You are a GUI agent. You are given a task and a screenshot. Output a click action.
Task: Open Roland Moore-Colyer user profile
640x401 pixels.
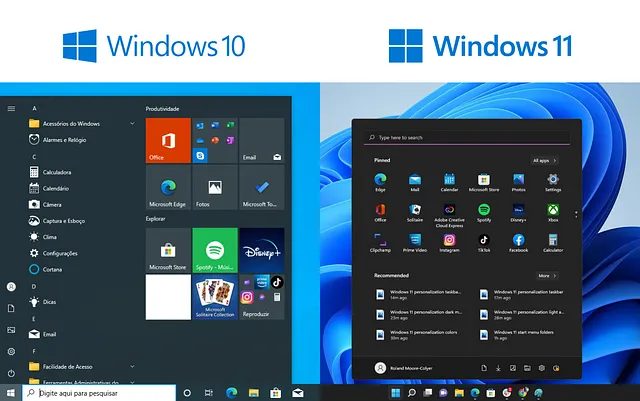point(403,368)
